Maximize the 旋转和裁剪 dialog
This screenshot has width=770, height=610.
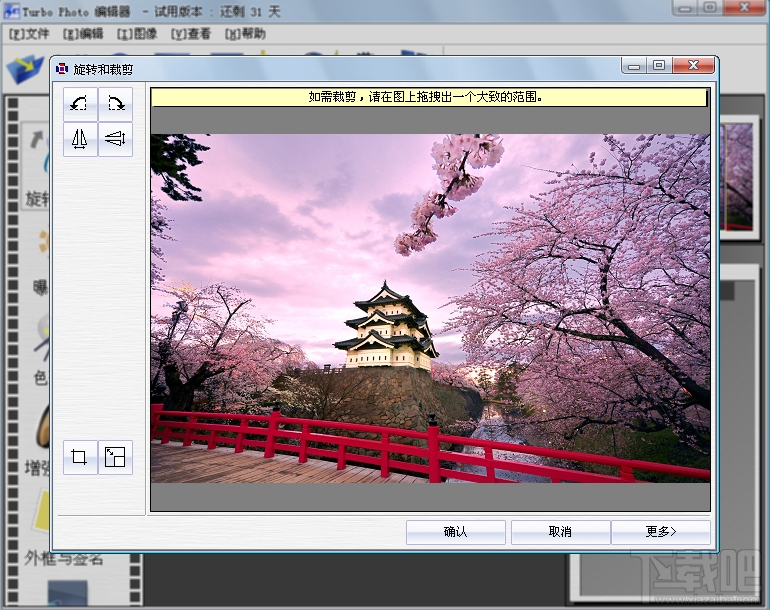[x=660, y=66]
